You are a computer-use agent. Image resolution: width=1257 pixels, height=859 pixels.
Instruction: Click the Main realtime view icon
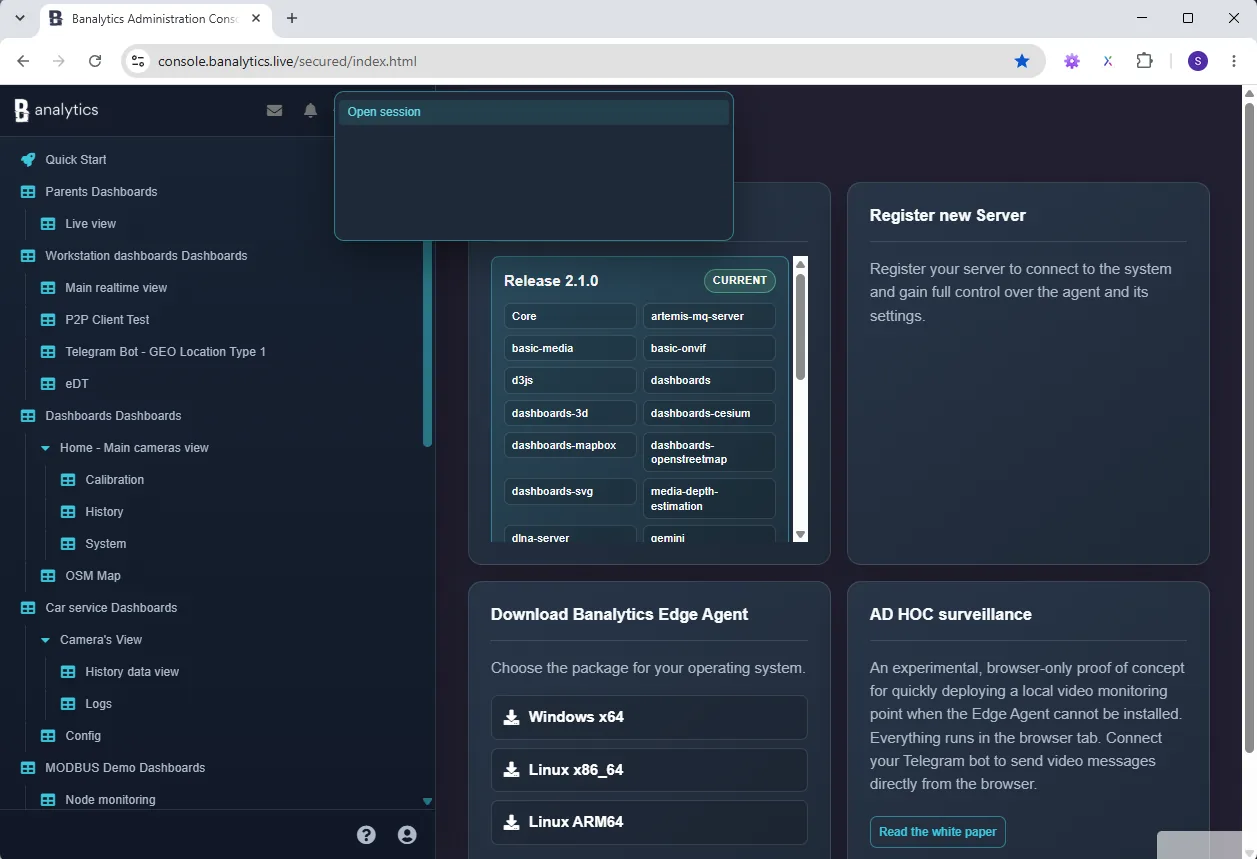coord(48,288)
